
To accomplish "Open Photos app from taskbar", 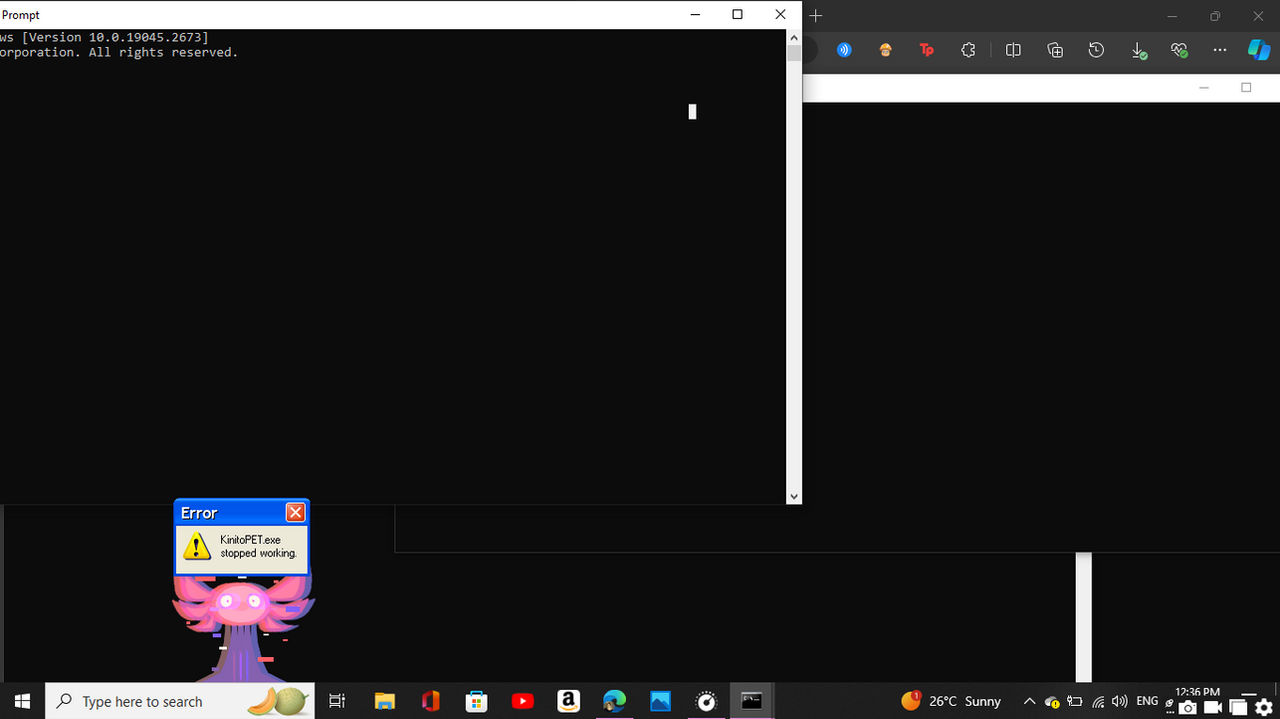I will [x=660, y=701].
